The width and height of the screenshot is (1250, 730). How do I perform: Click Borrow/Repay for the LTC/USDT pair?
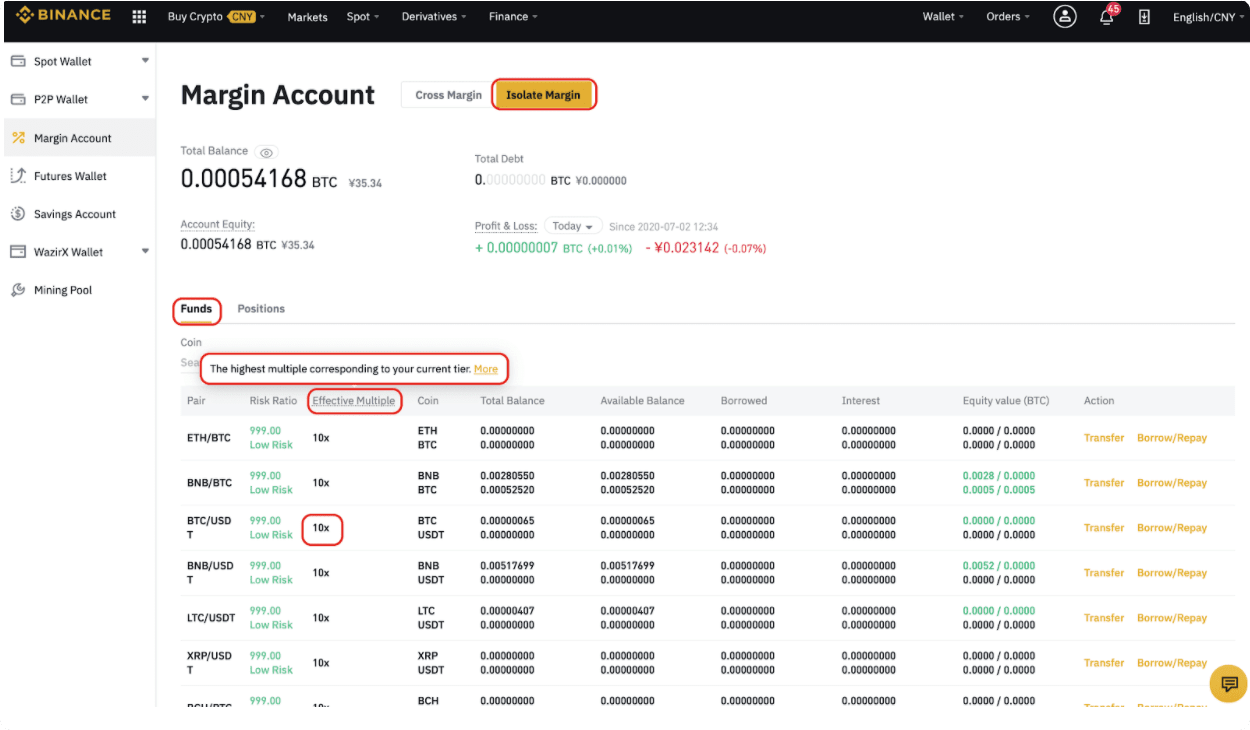[1172, 618]
